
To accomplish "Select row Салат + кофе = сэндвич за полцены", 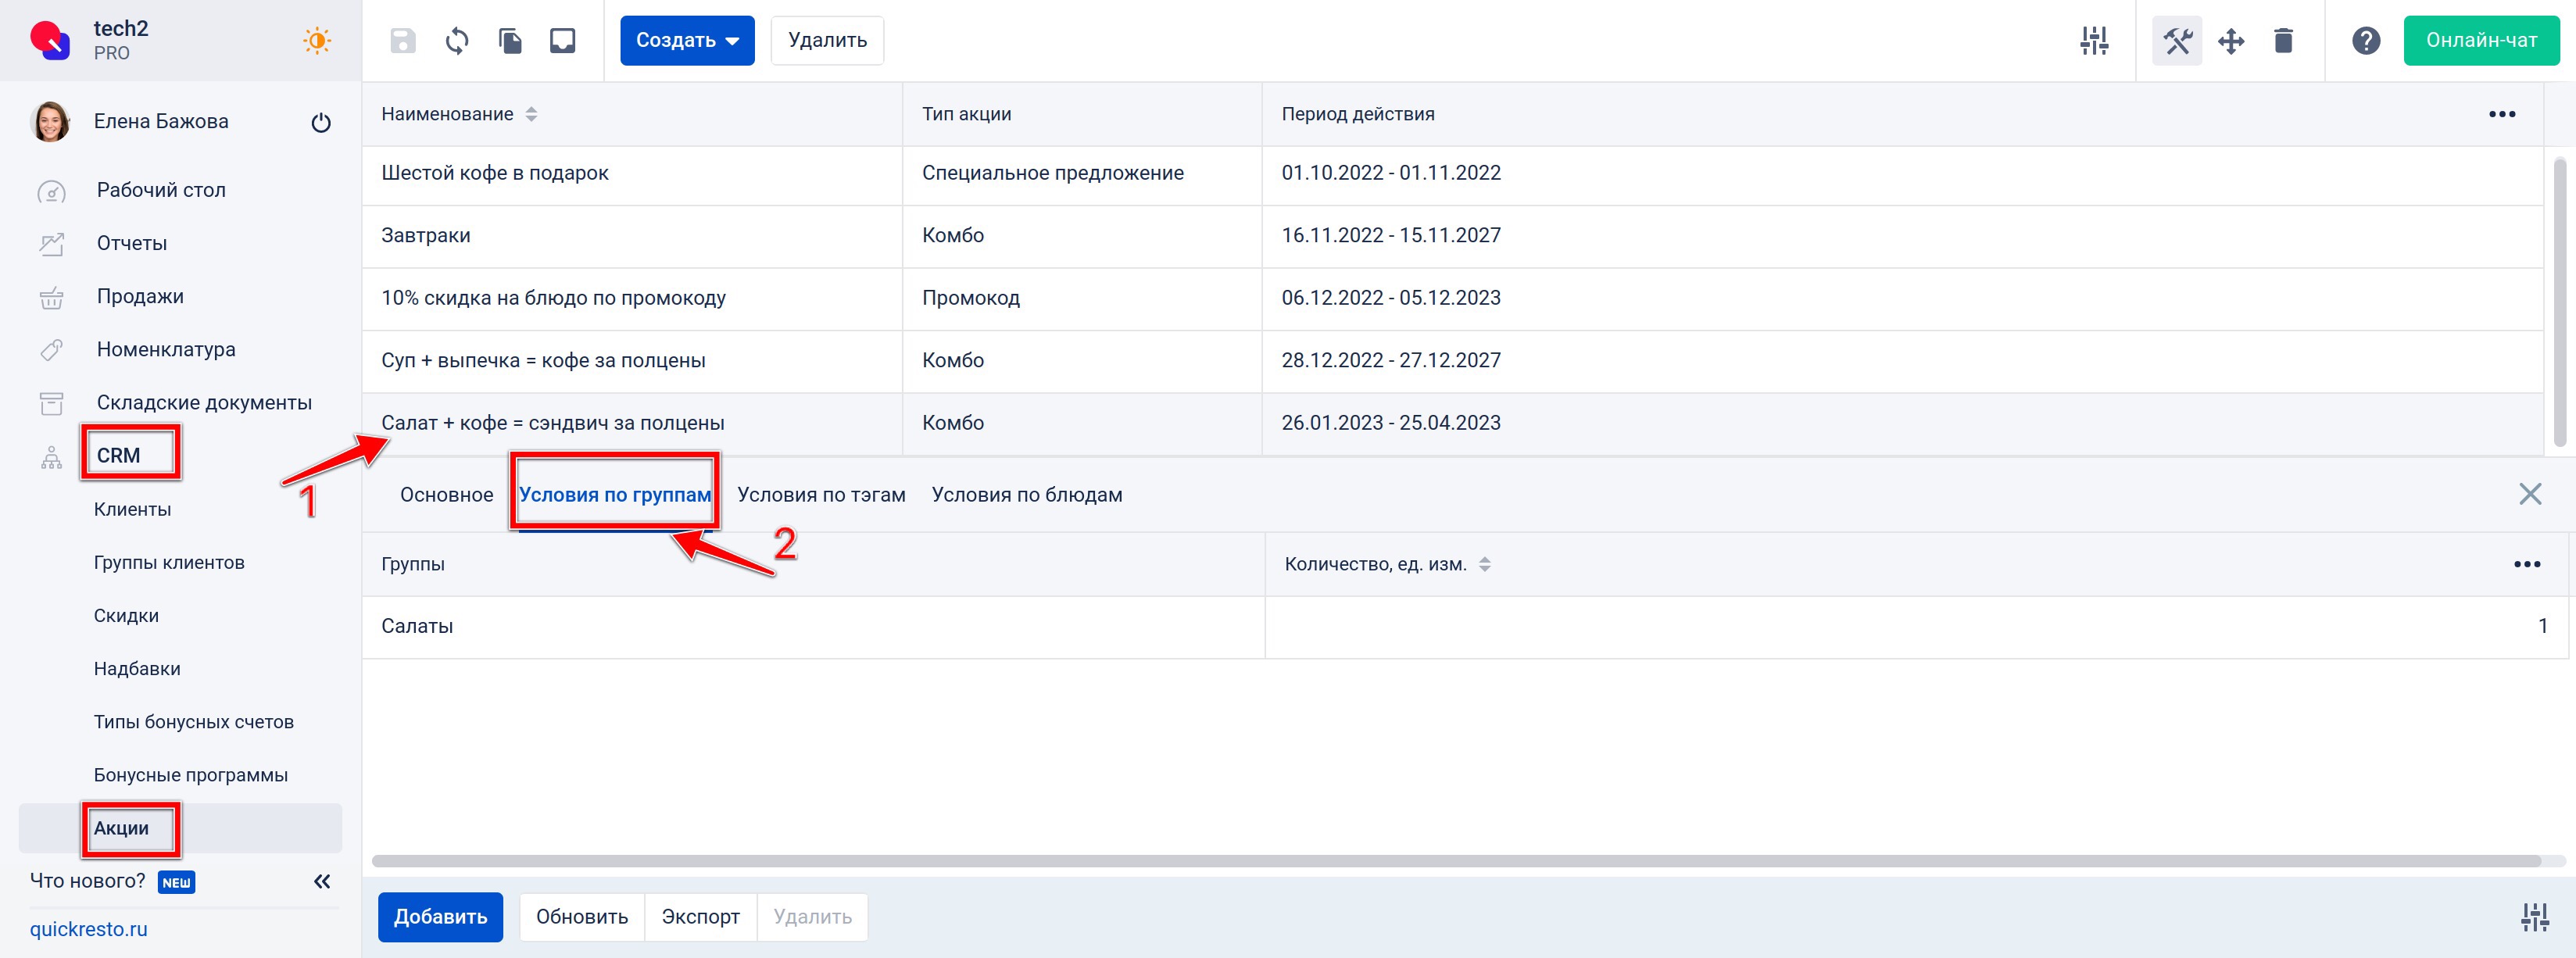I will pos(1452,423).
